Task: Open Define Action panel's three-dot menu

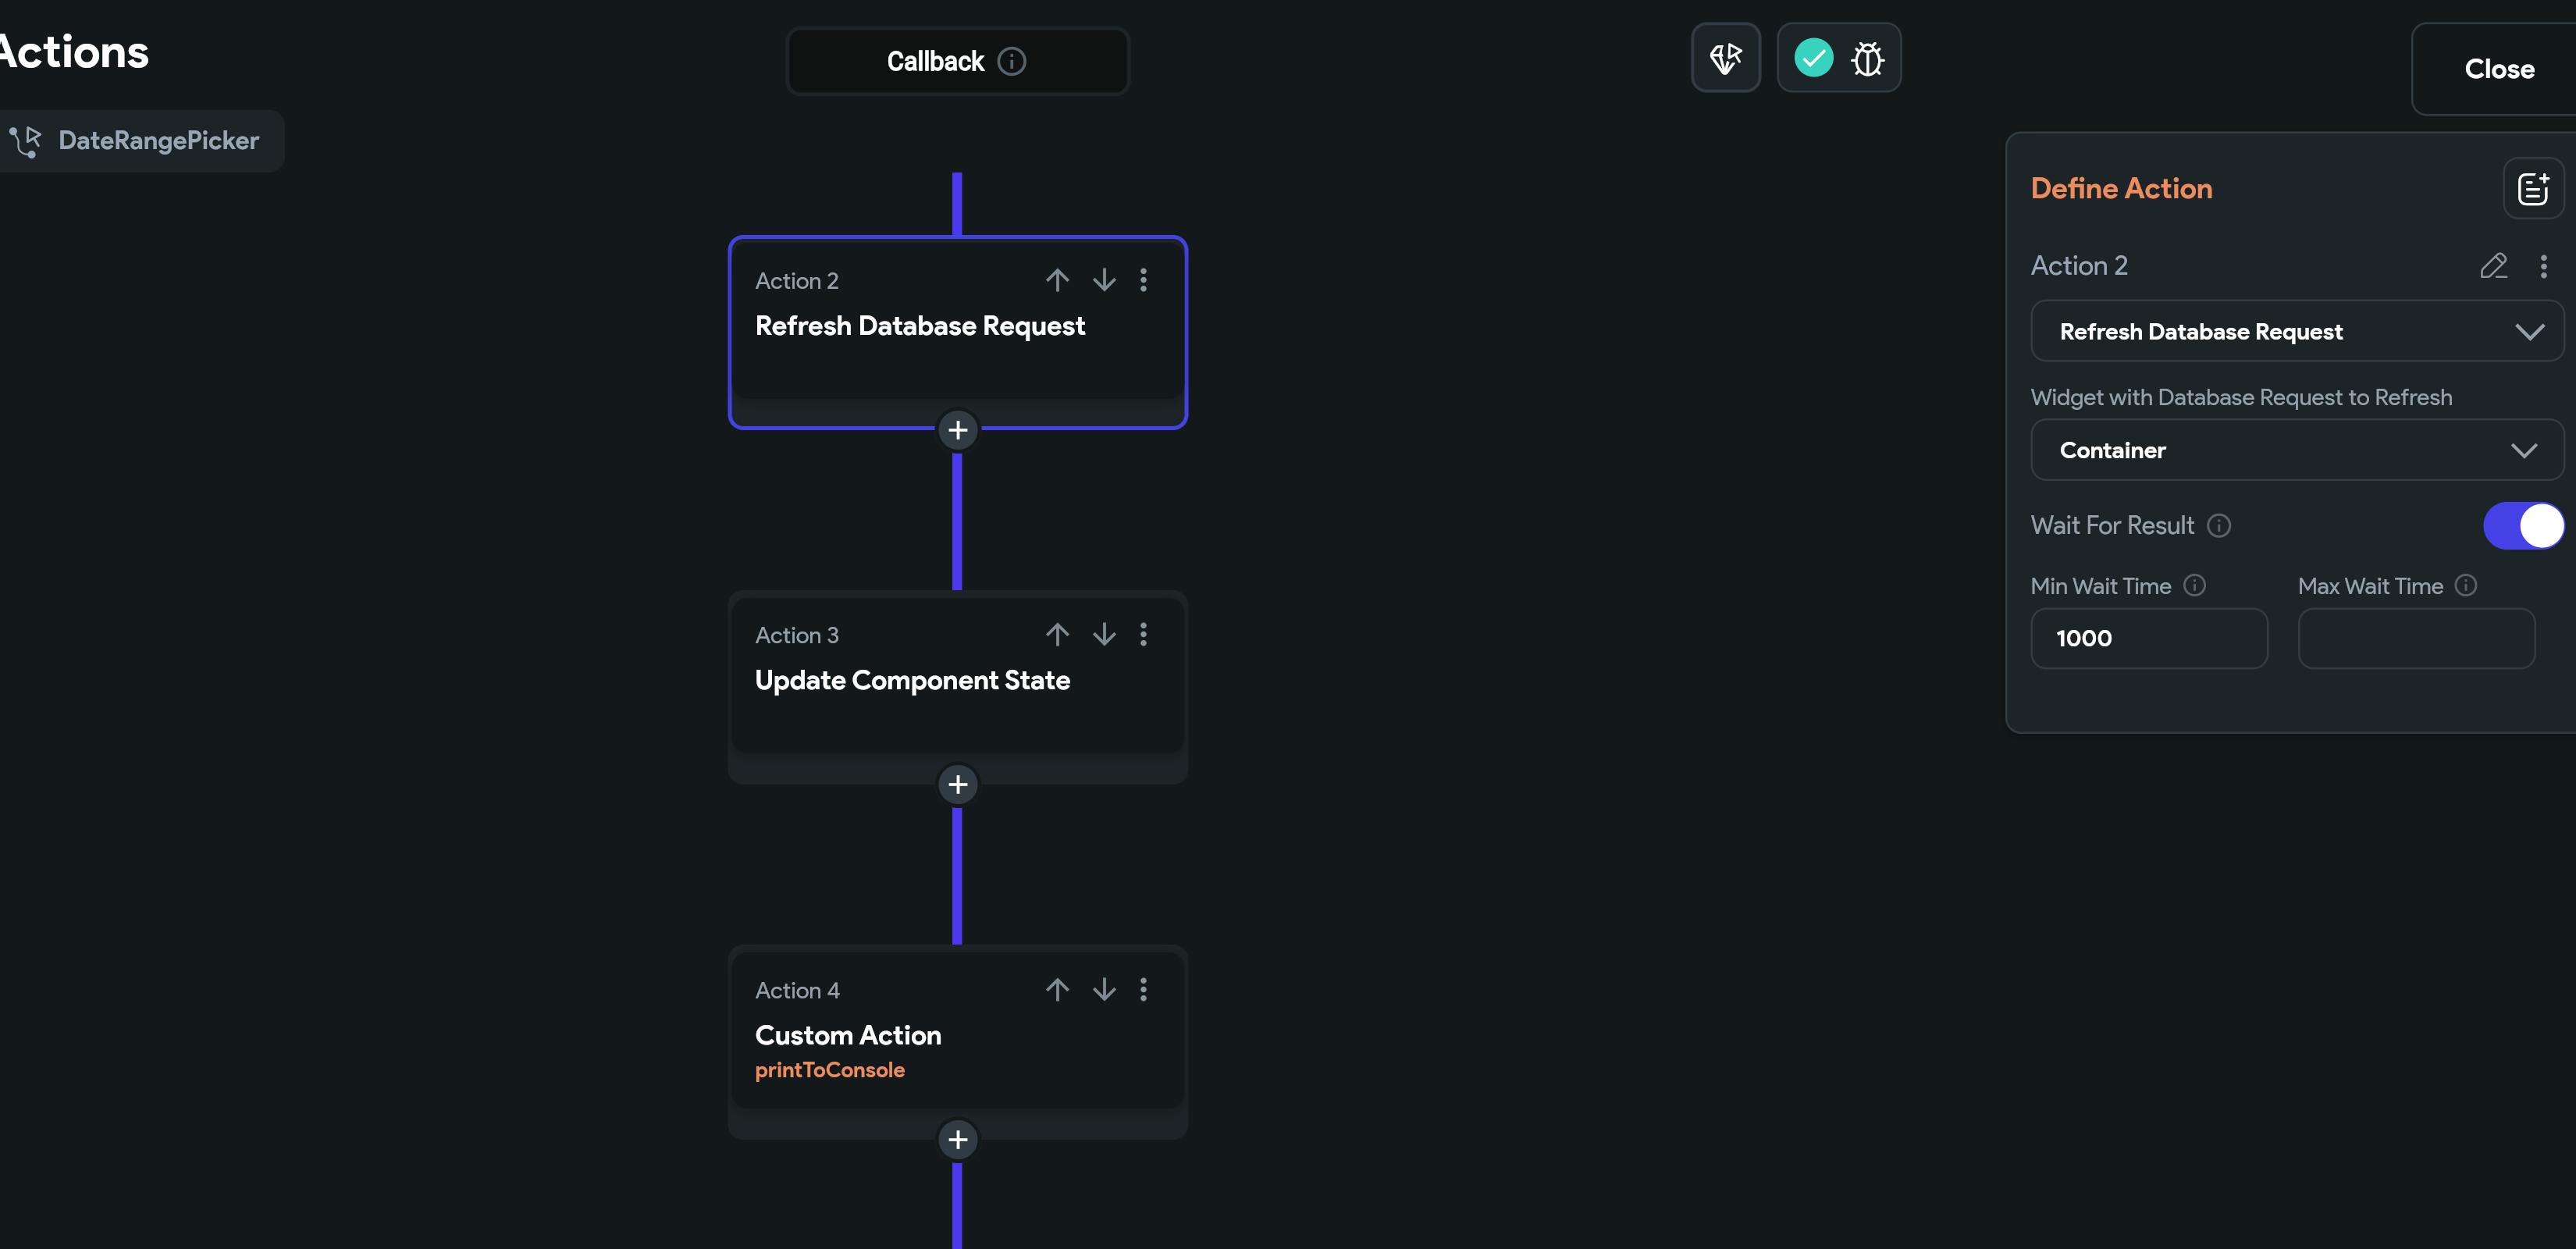Action: point(2543,266)
